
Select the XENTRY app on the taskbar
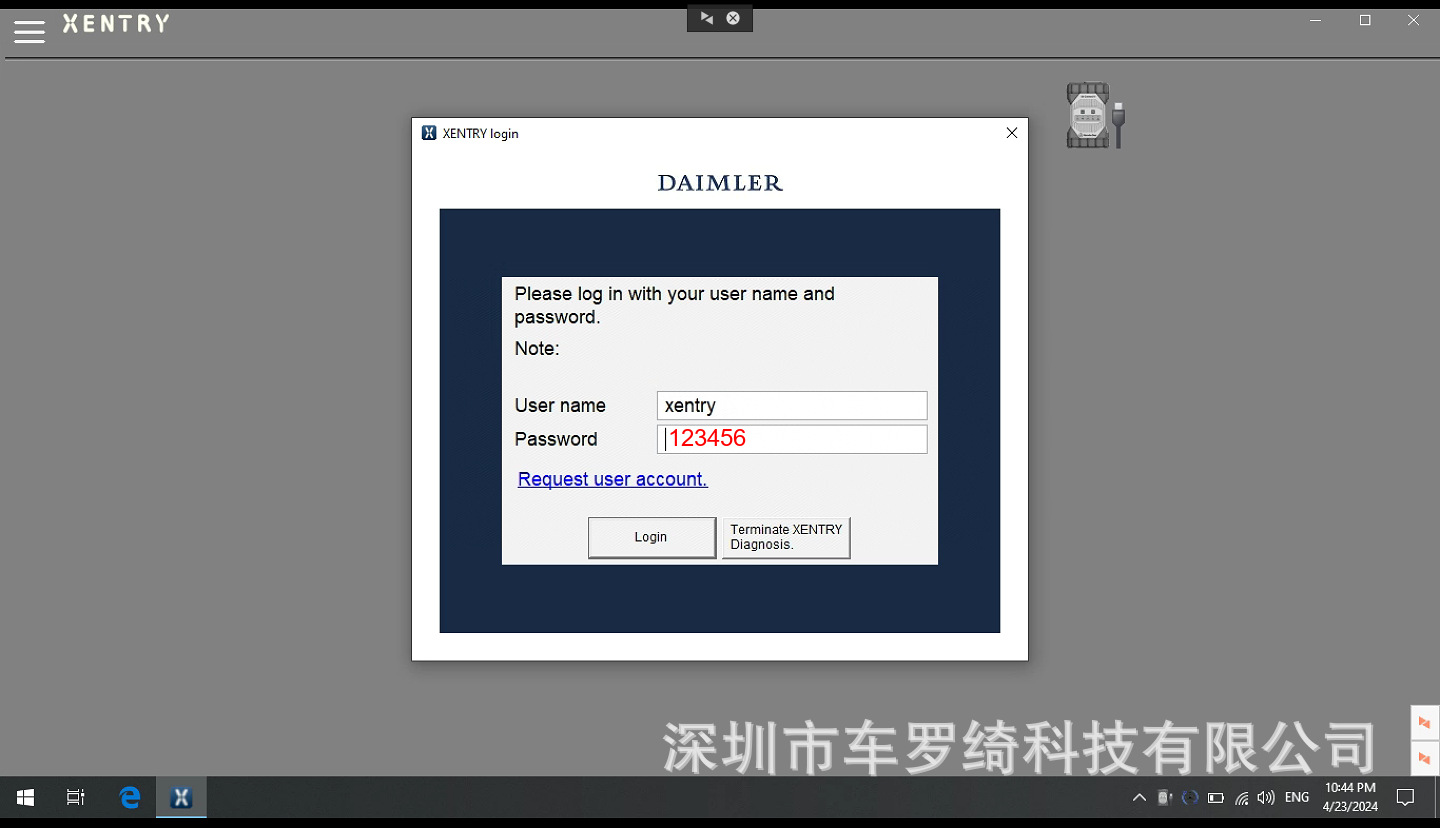(x=181, y=797)
